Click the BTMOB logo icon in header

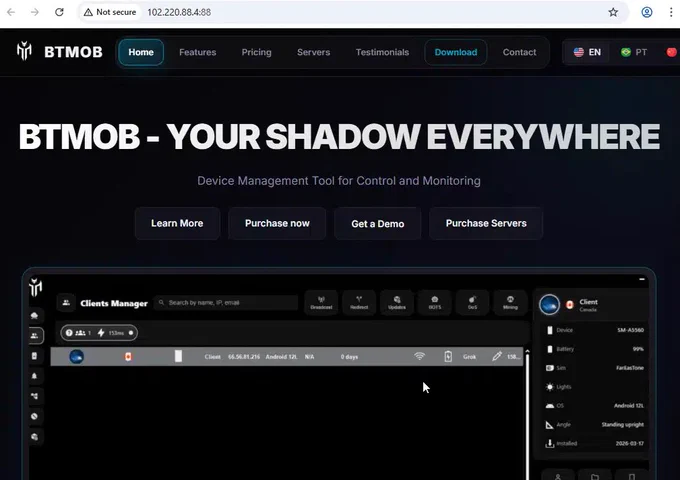click(x=24, y=51)
